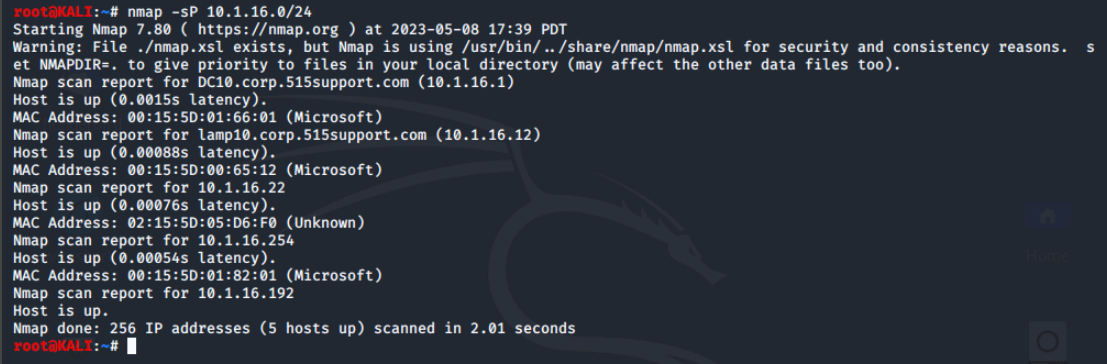Select the Home label under the folder icon
The height and width of the screenshot is (364, 1107).
pyautogui.click(x=1047, y=256)
